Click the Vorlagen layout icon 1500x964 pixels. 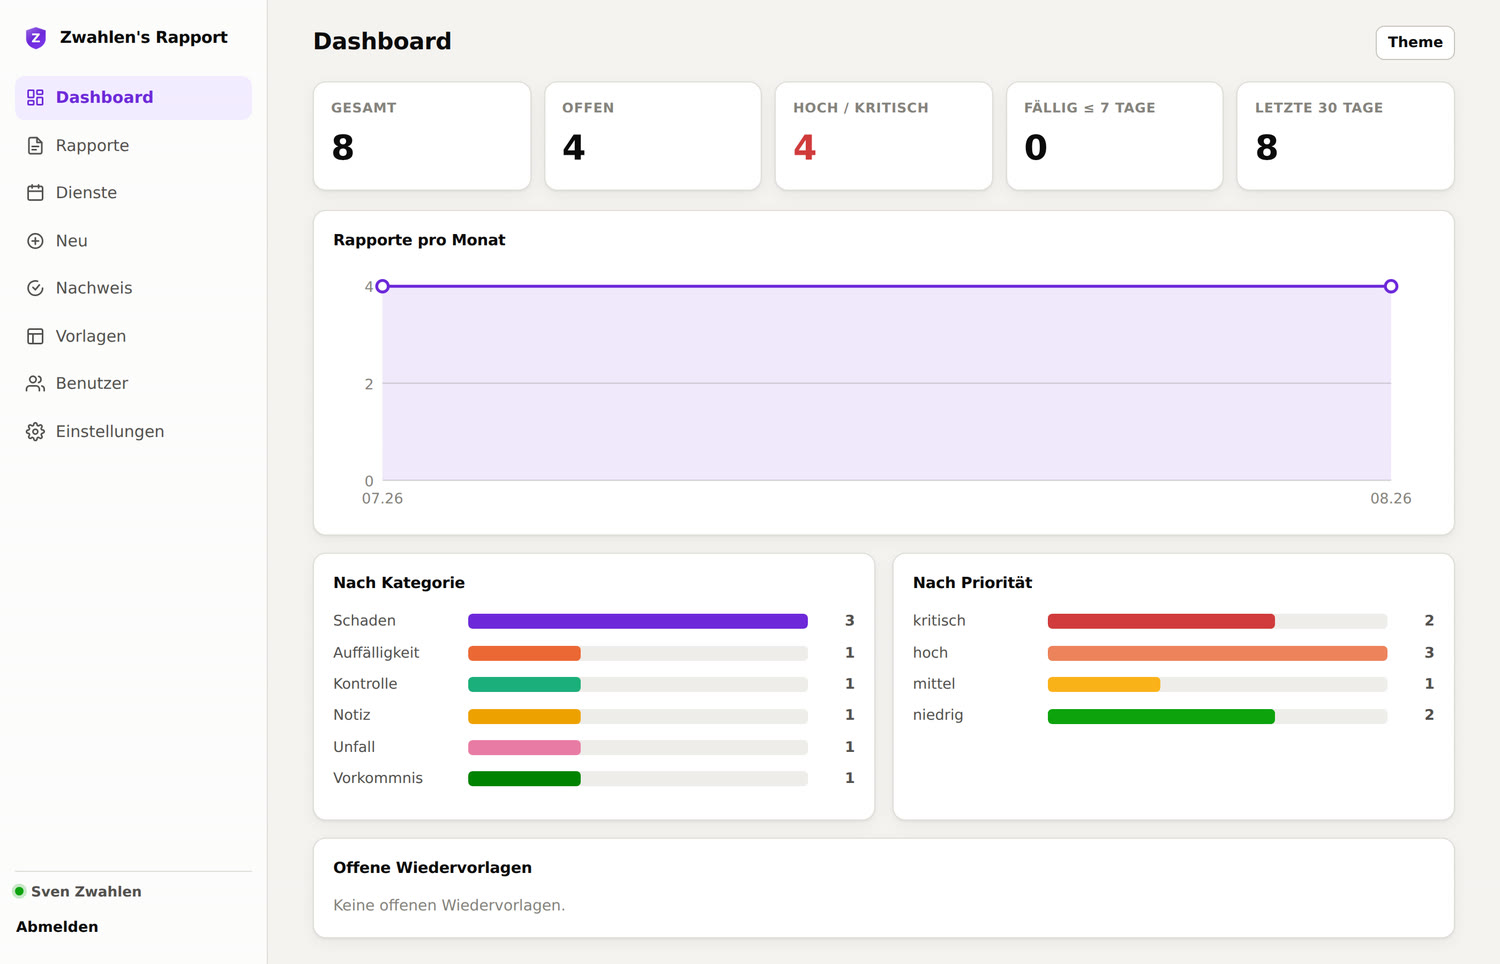pos(35,336)
